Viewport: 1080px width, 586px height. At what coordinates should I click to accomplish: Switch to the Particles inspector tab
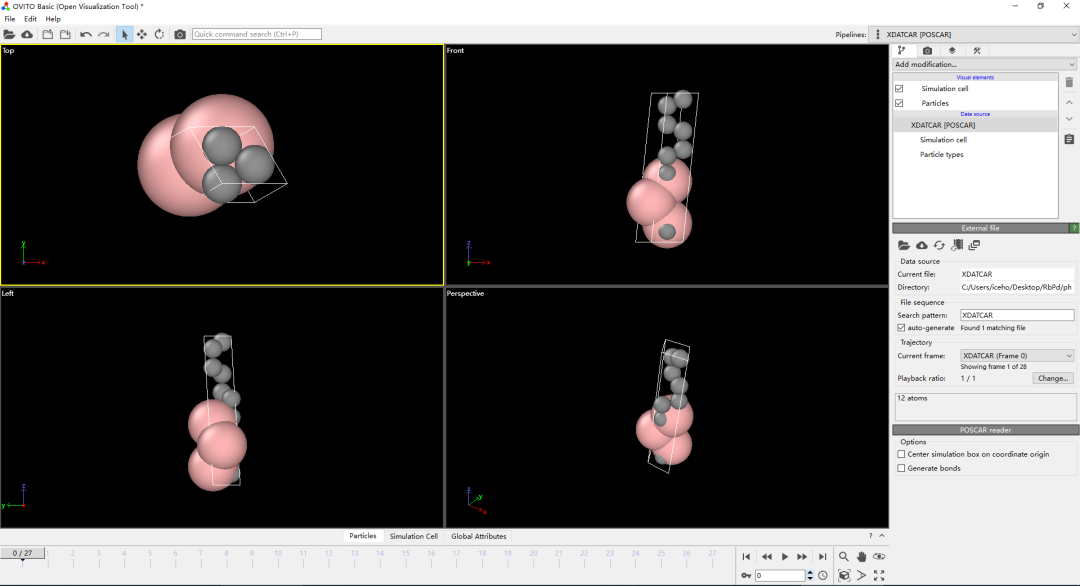(x=362, y=536)
